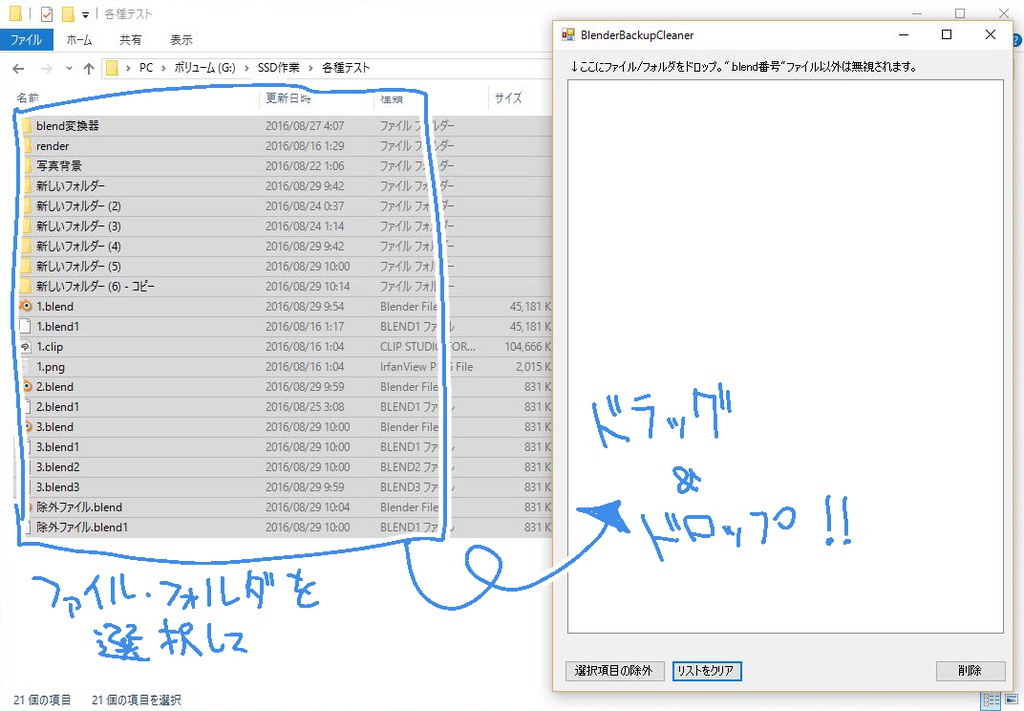Click the 21 個の項目を選択 status text
1024x711 pixels.
tap(136, 700)
